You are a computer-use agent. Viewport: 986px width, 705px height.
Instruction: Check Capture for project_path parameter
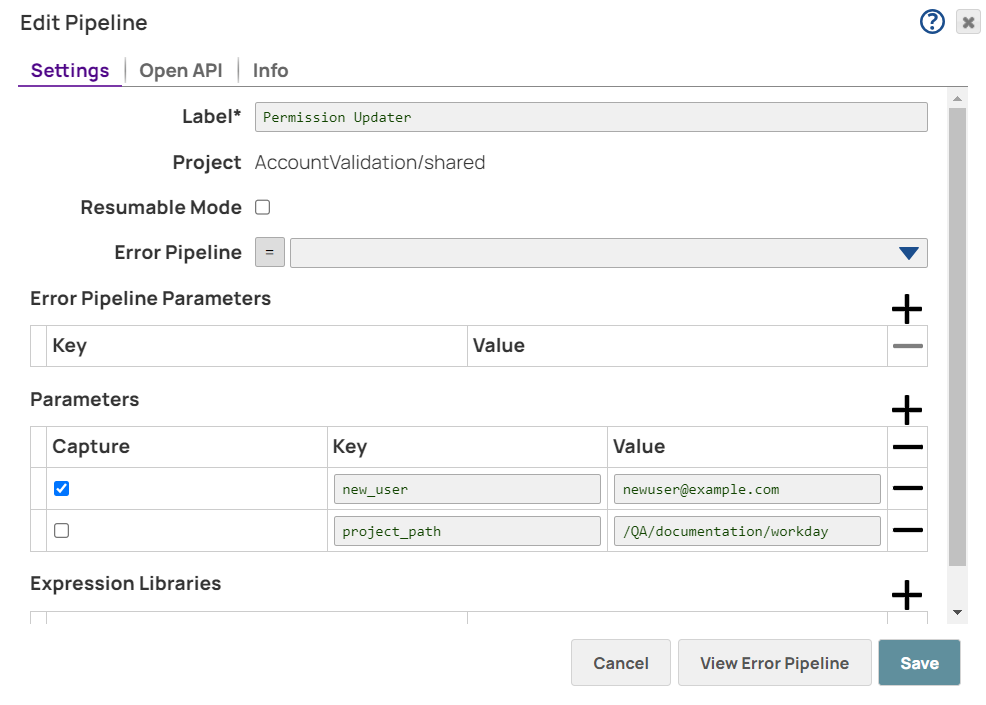tap(62, 531)
